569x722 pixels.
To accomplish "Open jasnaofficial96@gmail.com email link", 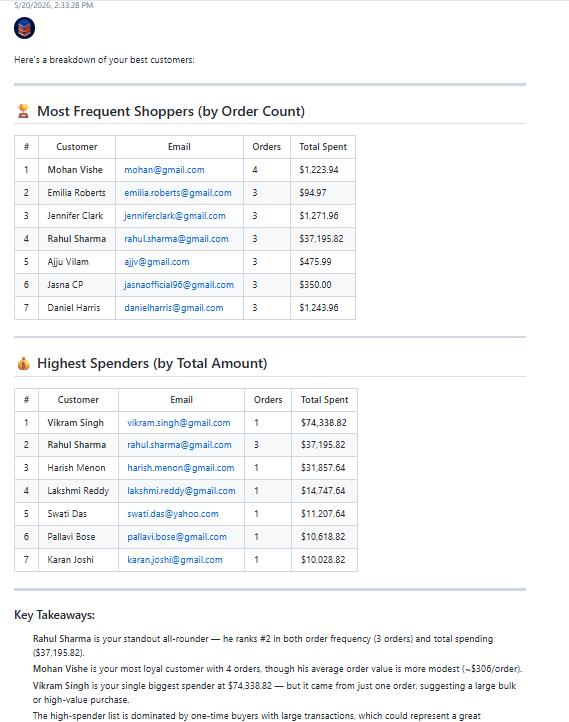I will [x=179, y=285].
